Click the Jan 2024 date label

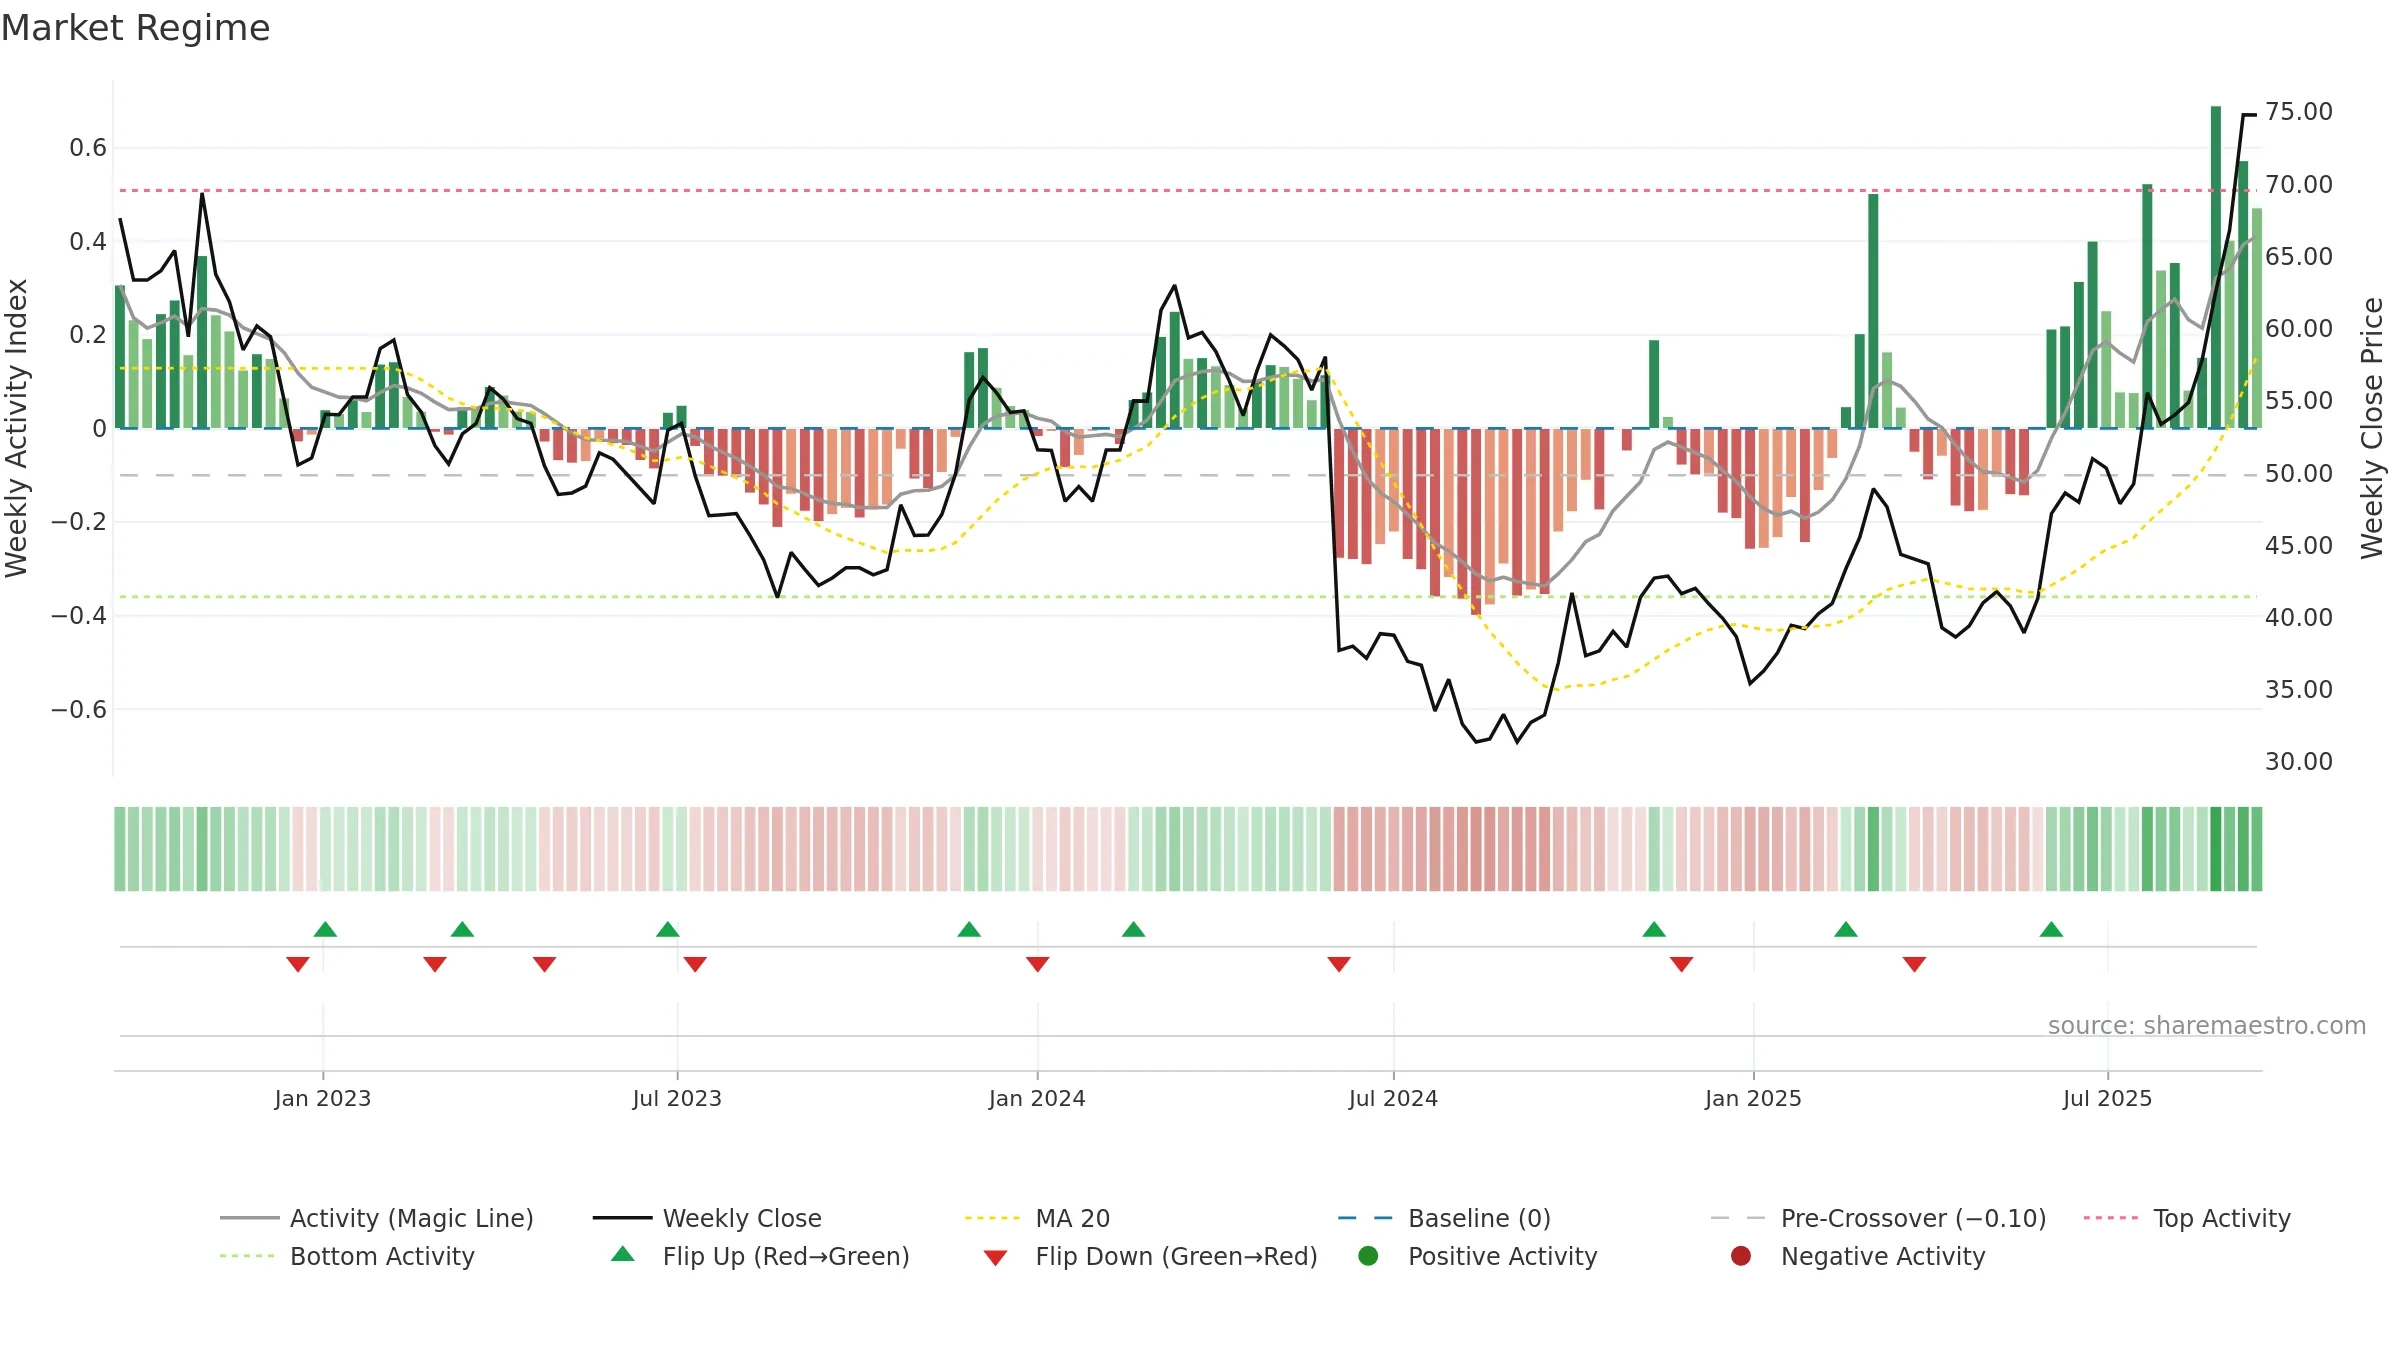coord(1037,1098)
